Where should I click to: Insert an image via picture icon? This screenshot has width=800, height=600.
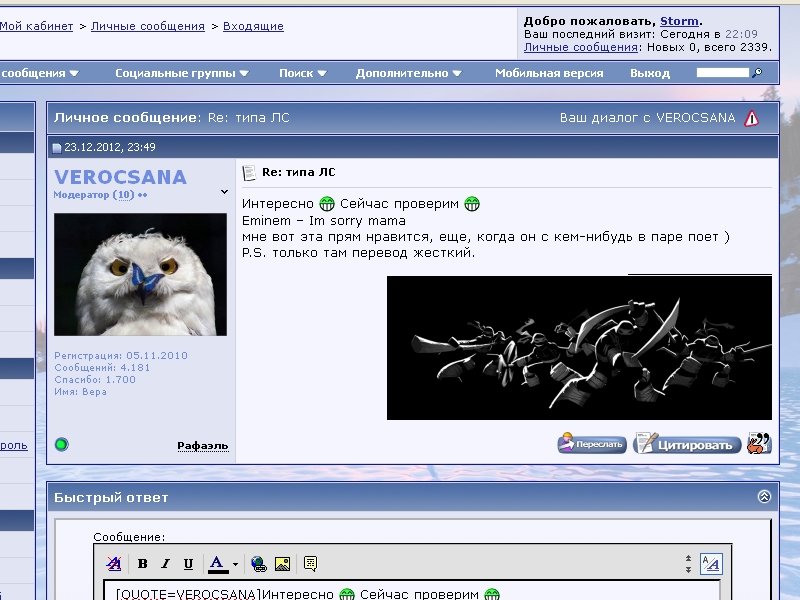(x=282, y=564)
